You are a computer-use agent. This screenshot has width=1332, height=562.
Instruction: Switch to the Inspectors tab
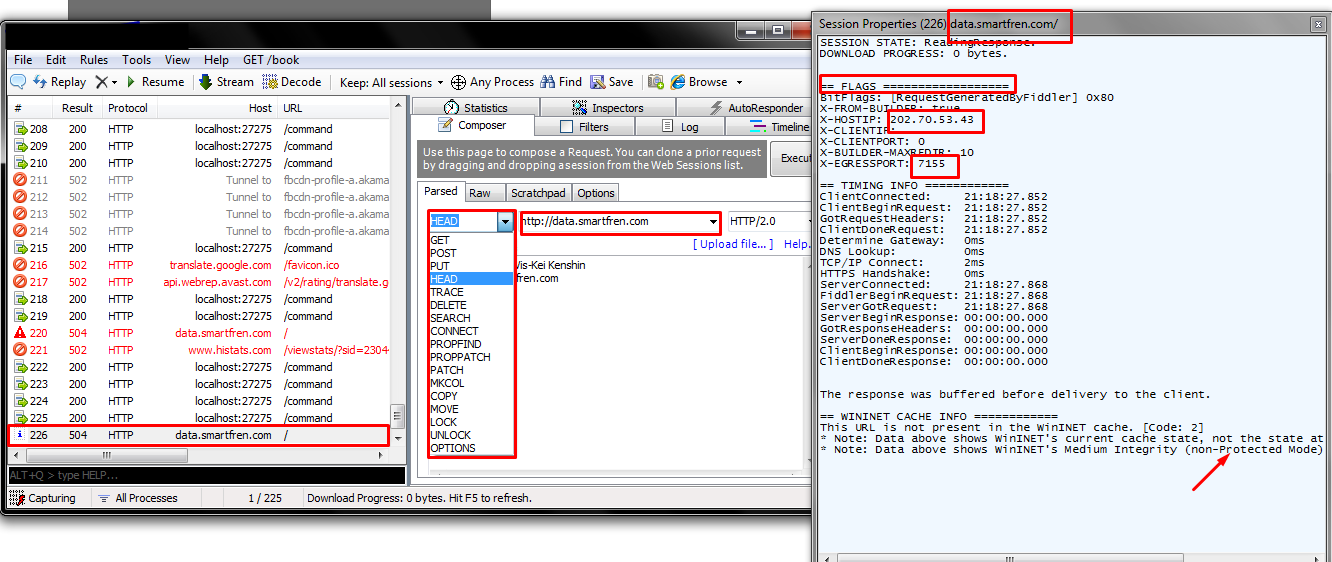pos(608,107)
